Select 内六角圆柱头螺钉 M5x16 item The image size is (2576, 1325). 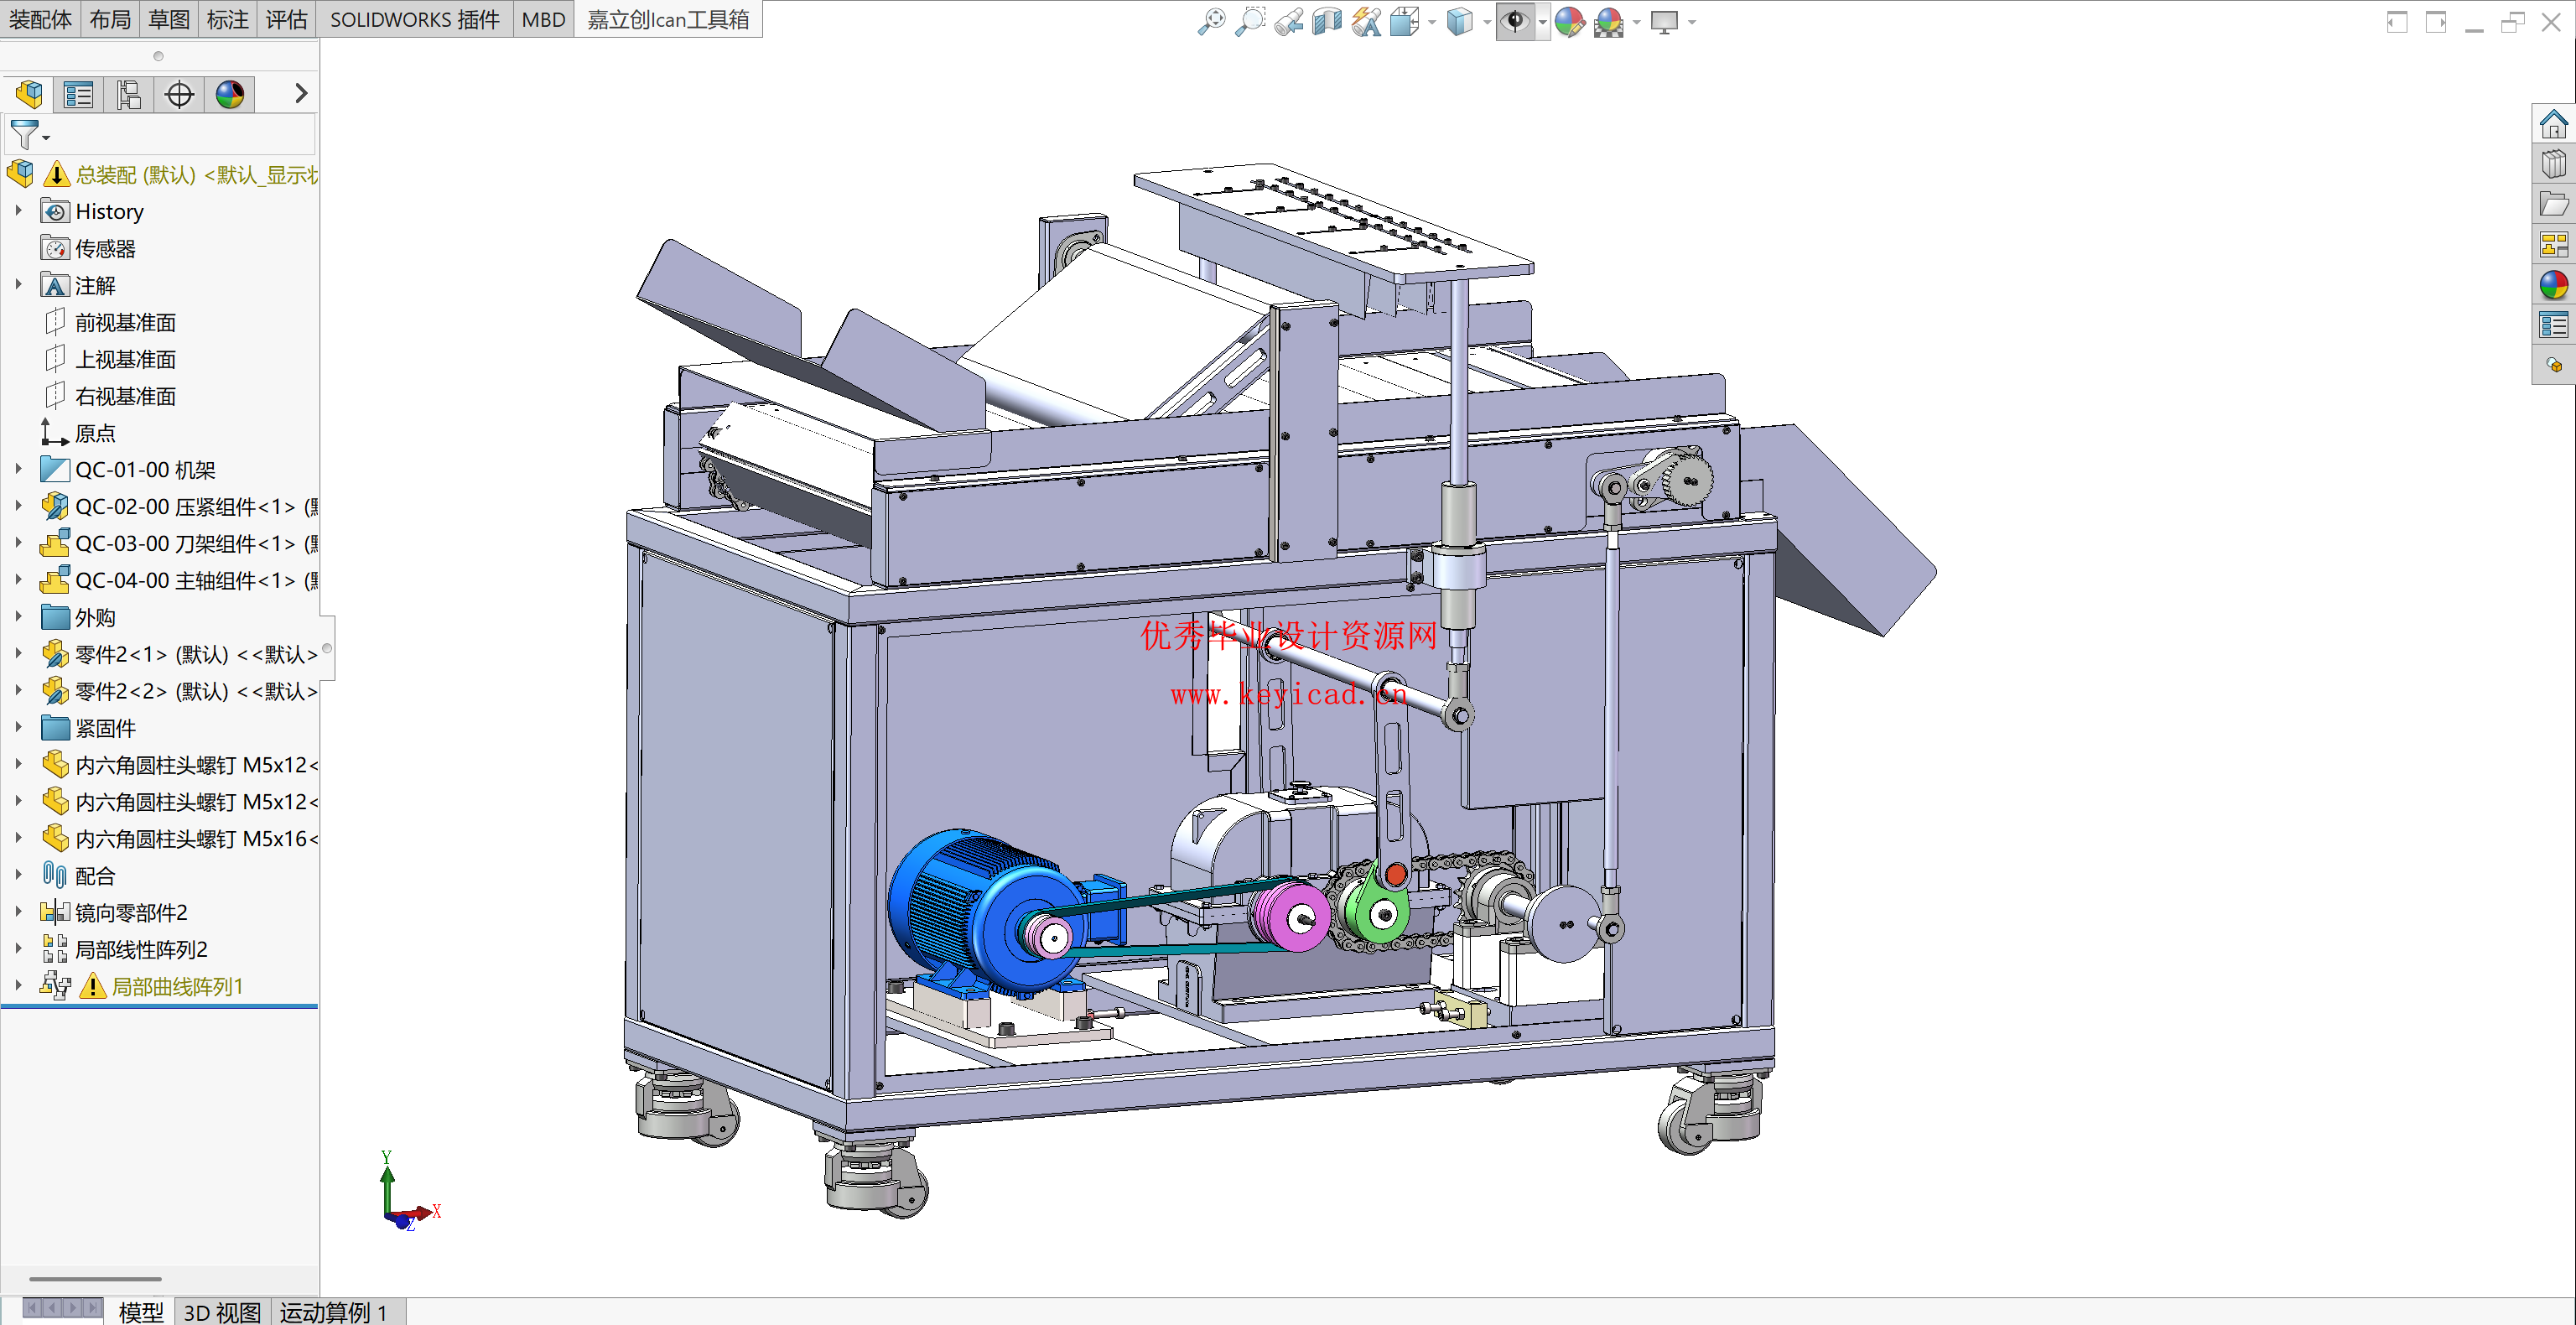[x=180, y=838]
